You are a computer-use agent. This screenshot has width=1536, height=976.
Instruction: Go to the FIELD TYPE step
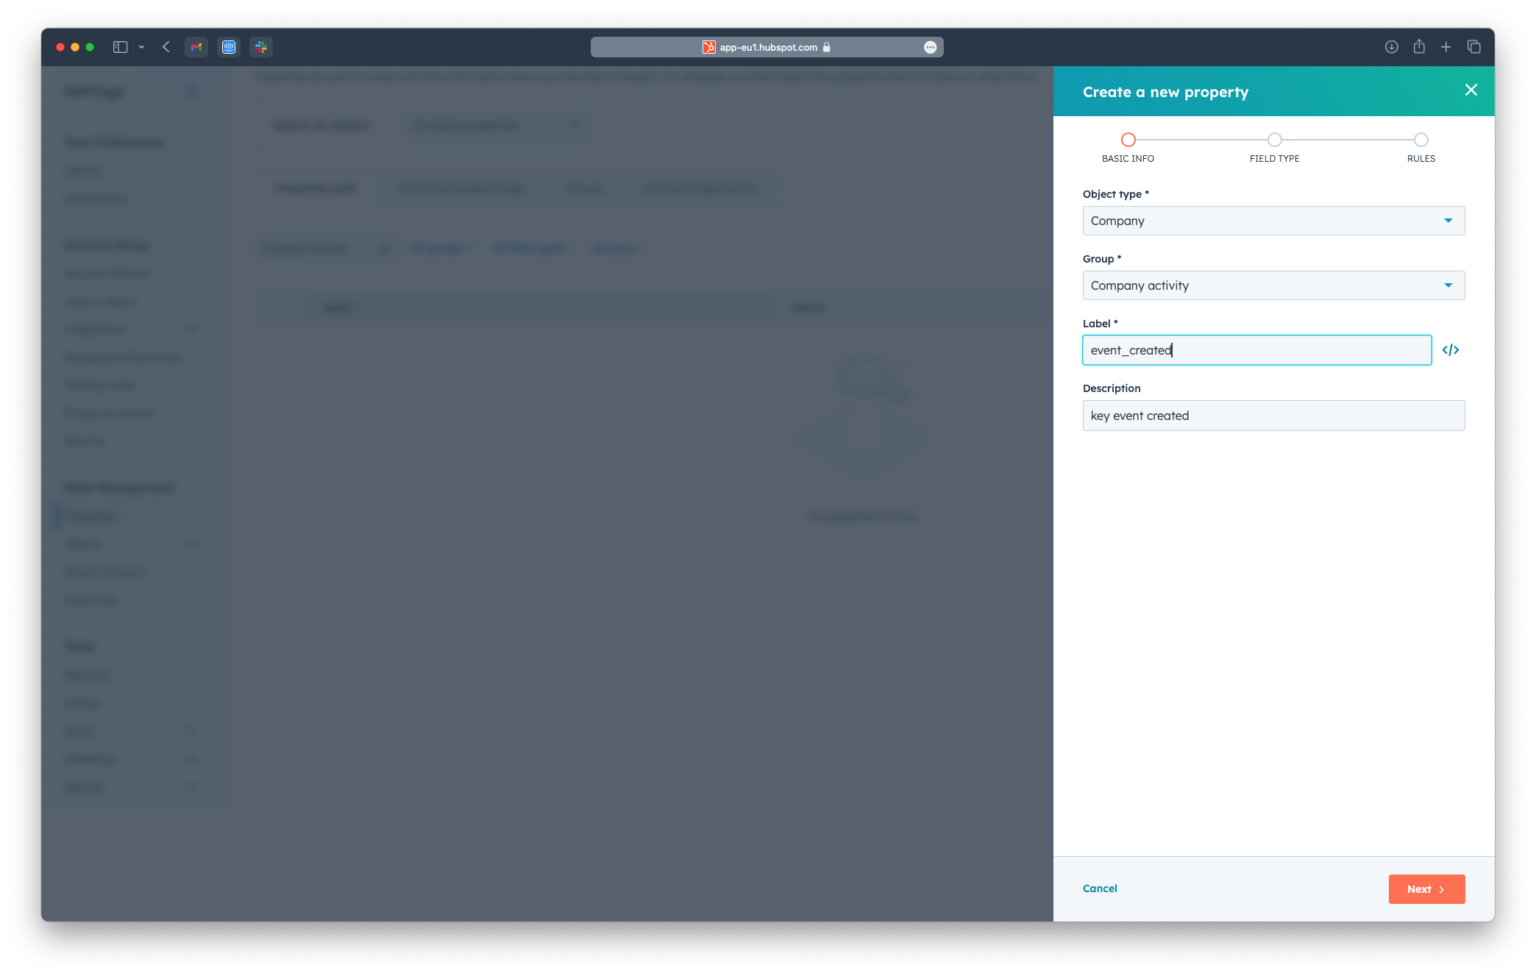coord(1274,140)
